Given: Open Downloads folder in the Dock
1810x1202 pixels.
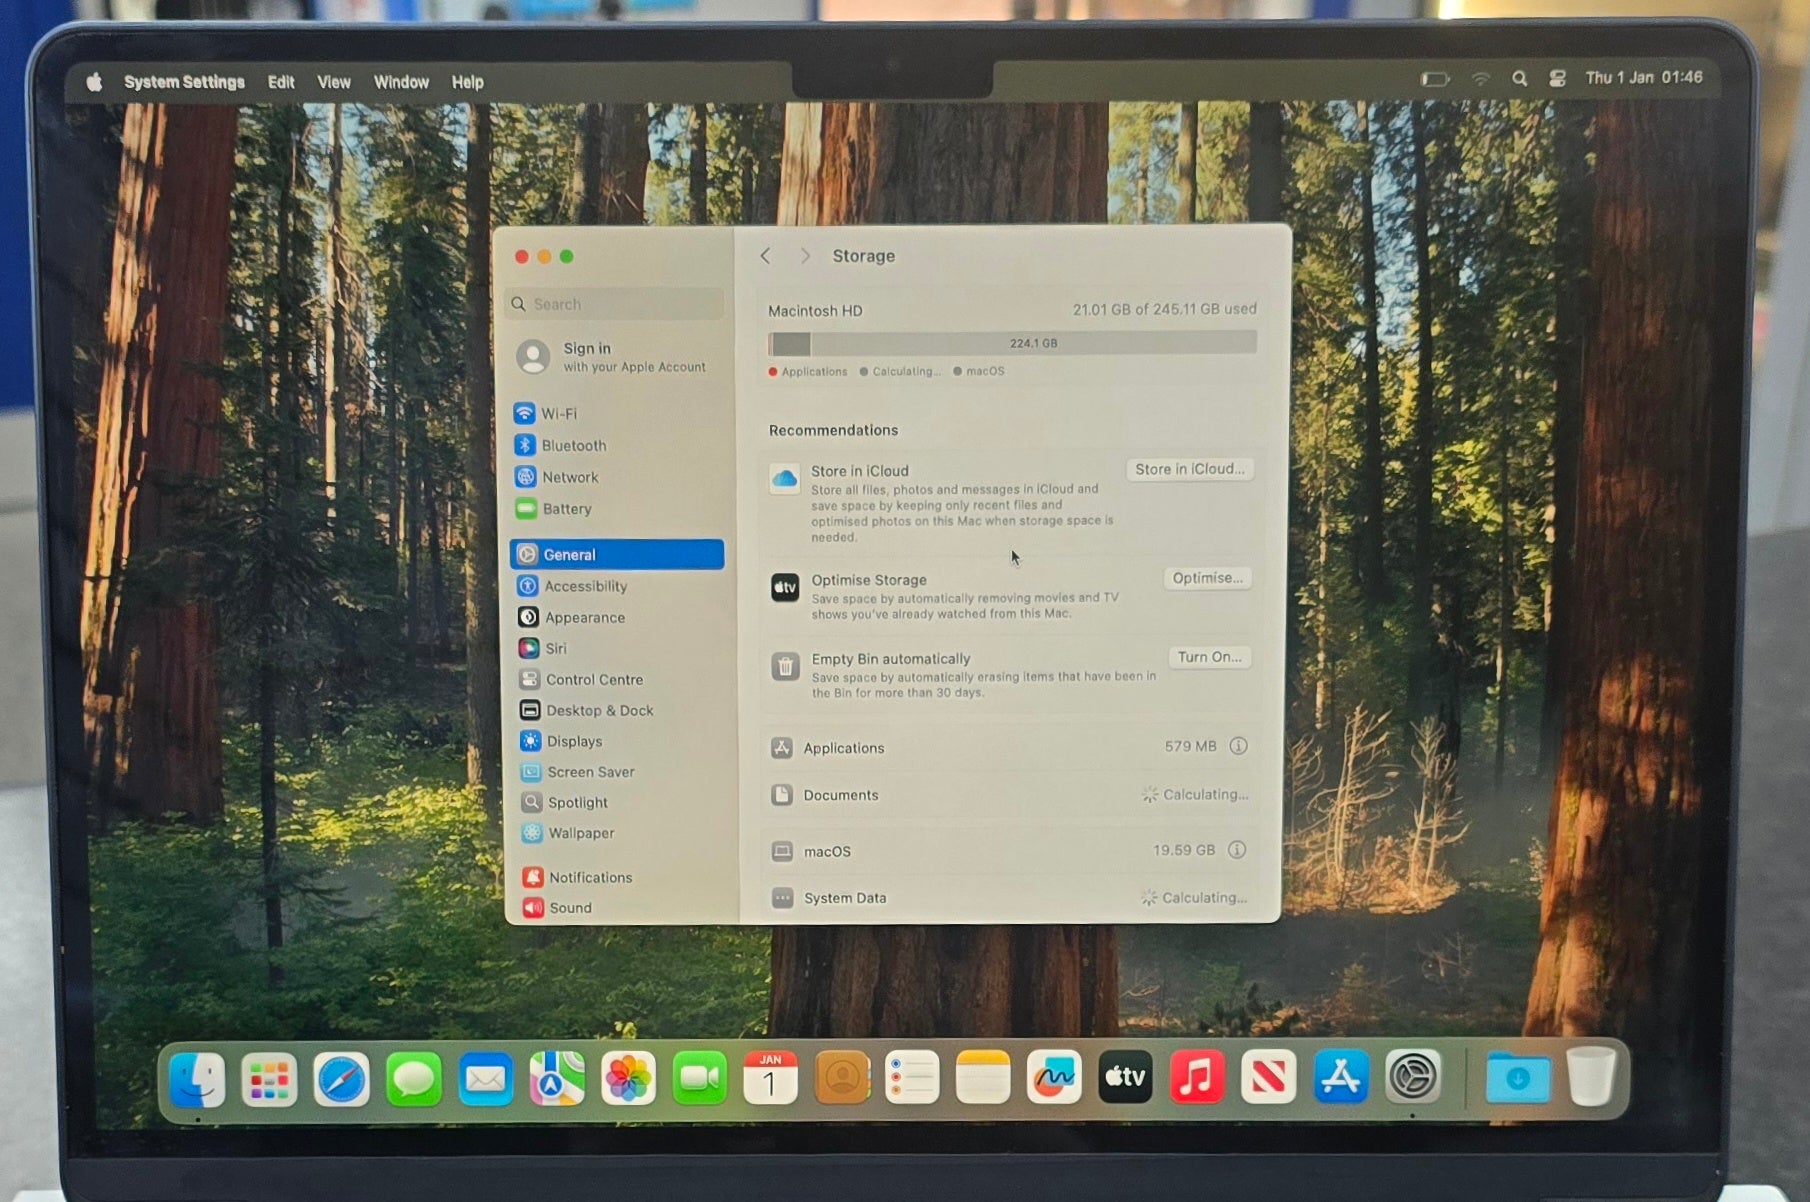Looking at the screenshot, I should (x=1518, y=1078).
